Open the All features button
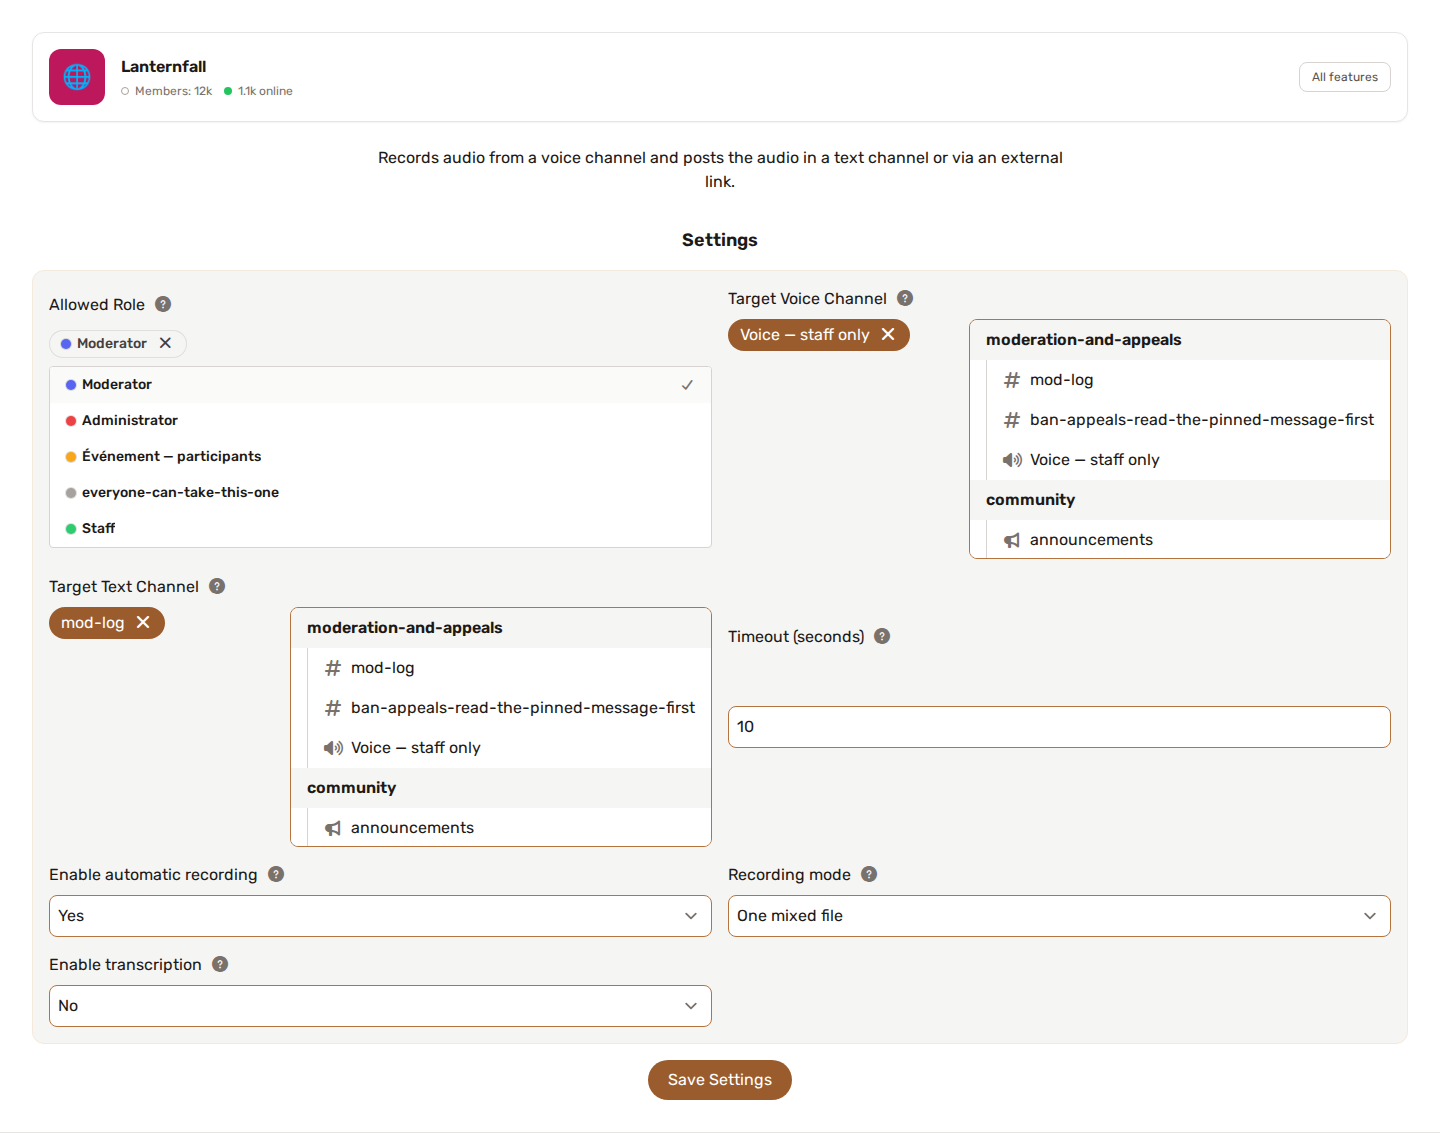 tap(1344, 77)
